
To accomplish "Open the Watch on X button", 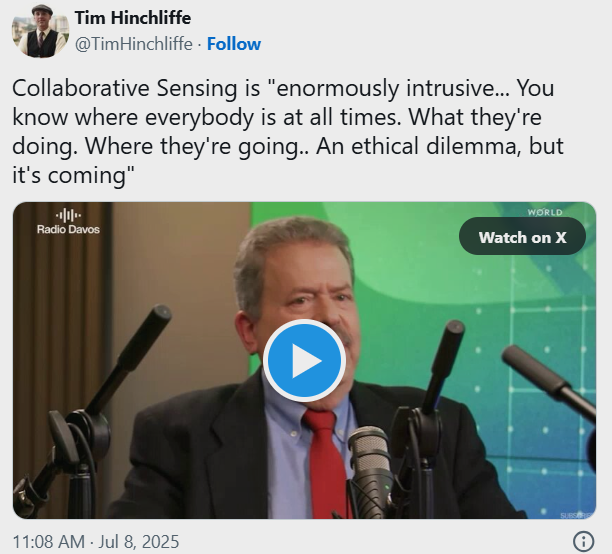I will tap(522, 237).
